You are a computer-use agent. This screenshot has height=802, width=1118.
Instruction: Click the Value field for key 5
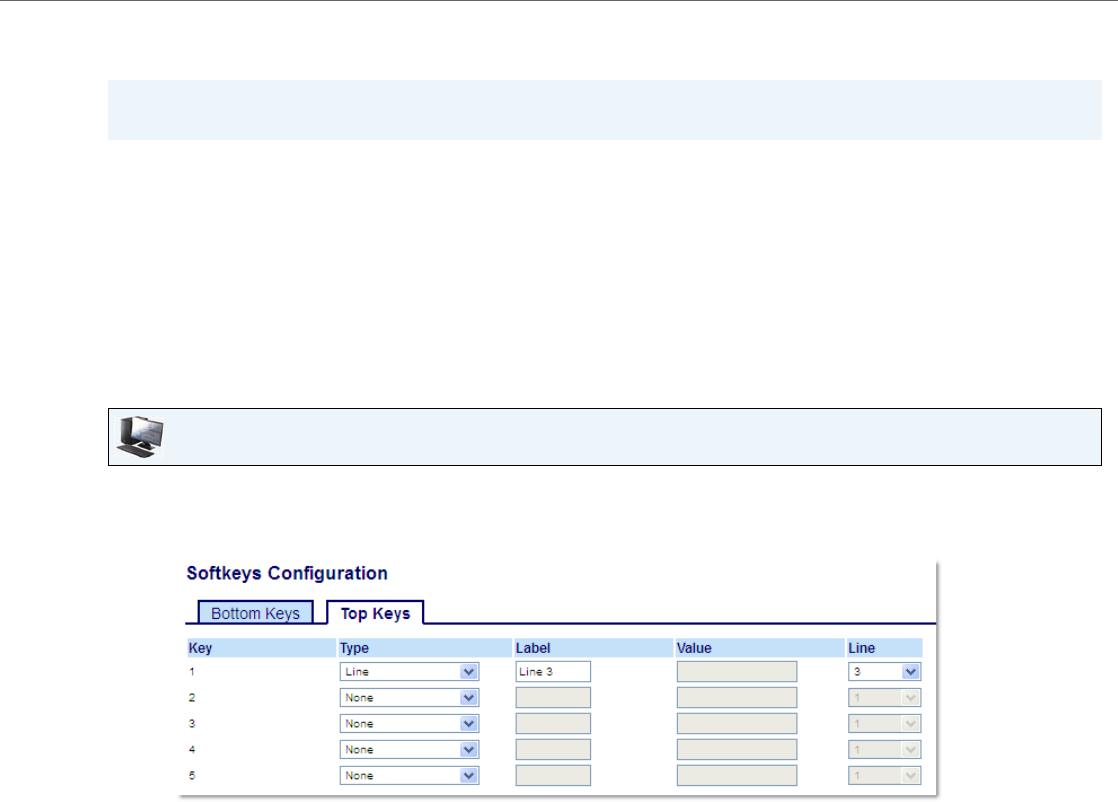coord(737,776)
